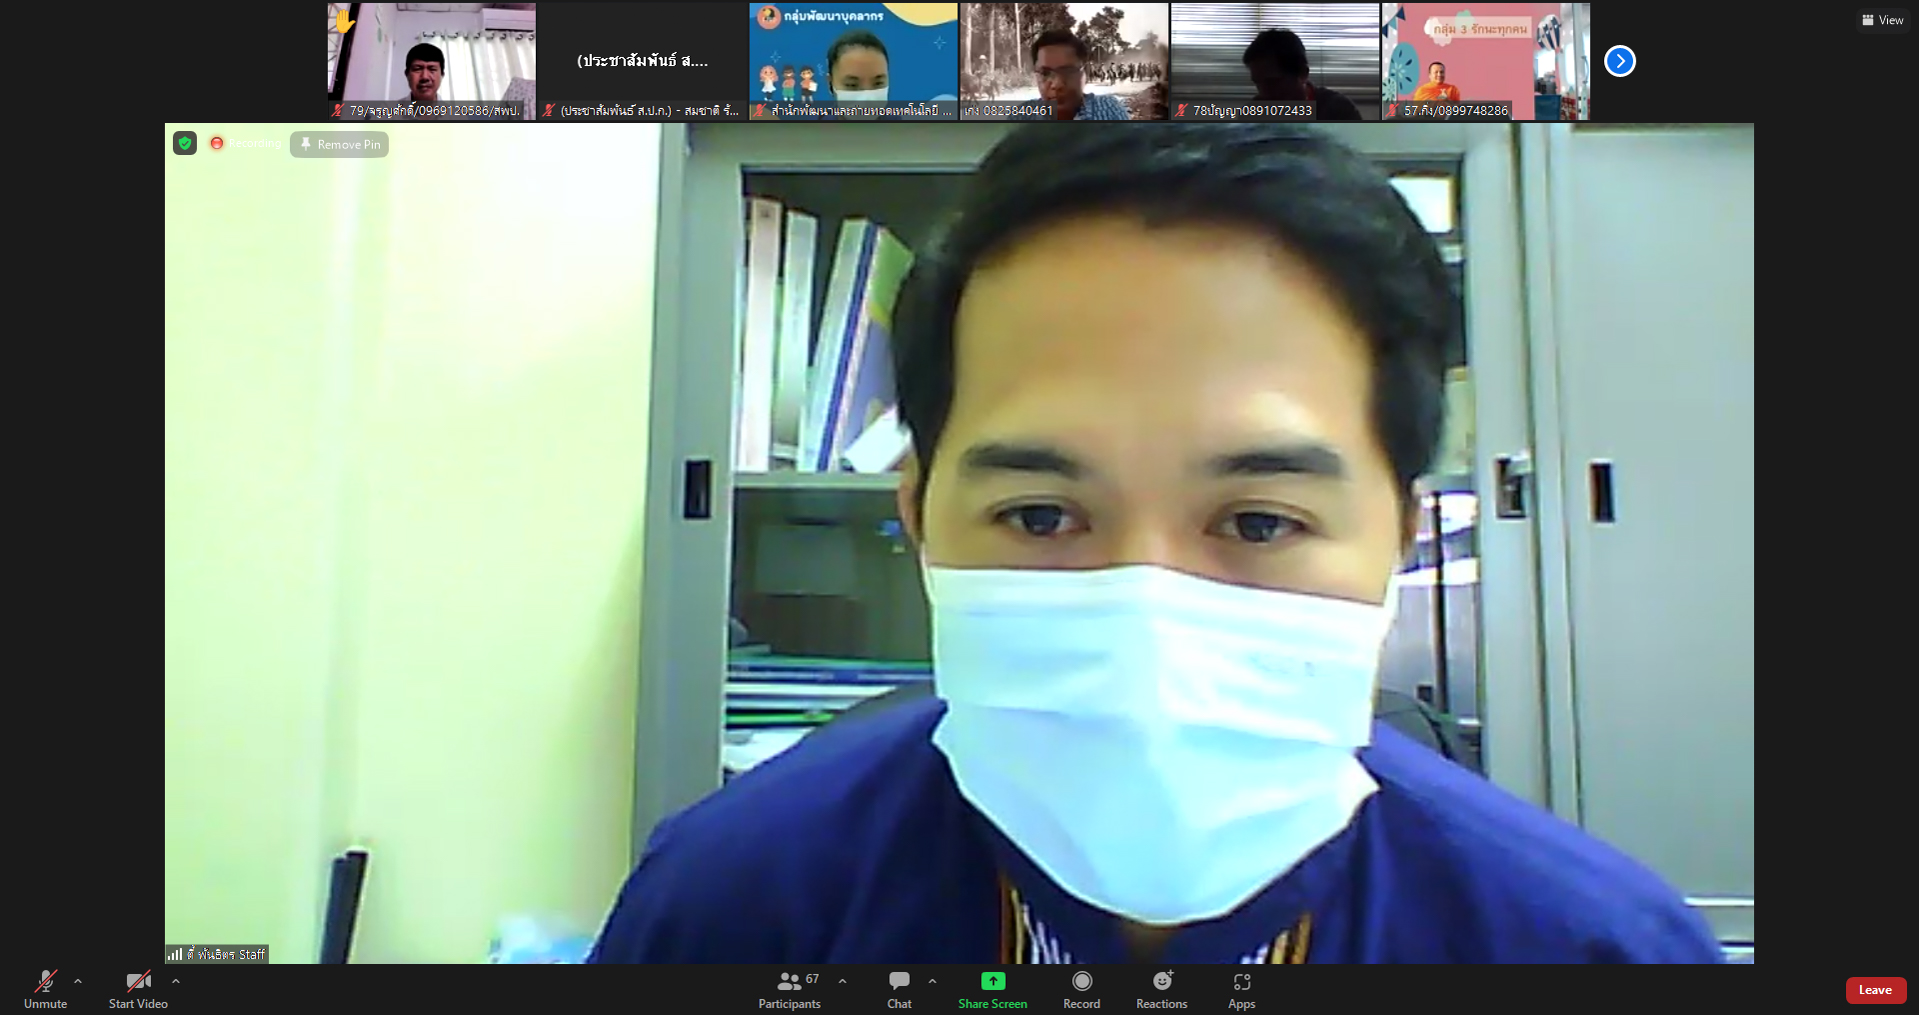Expand Participants options arrow

click(x=842, y=981)
